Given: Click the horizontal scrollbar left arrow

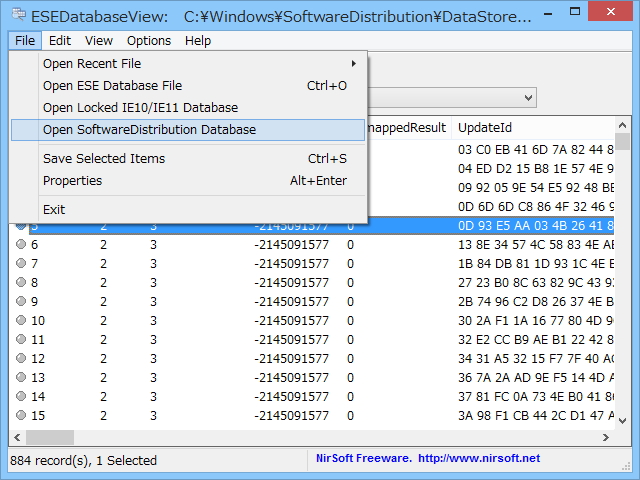Looking at the screenshot, I should click(17, 438).
